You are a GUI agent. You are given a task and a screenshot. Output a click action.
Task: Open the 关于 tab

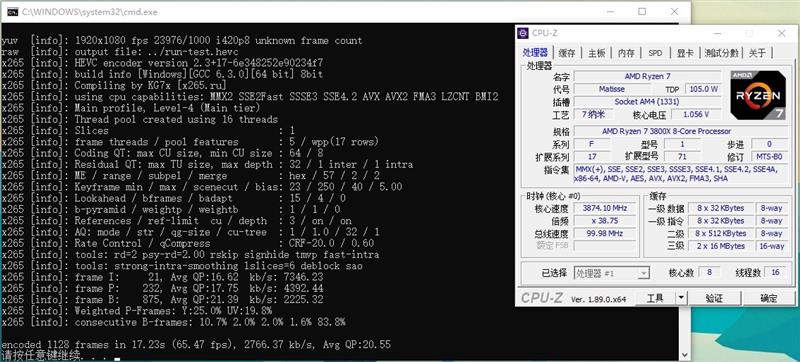[757, 53]
